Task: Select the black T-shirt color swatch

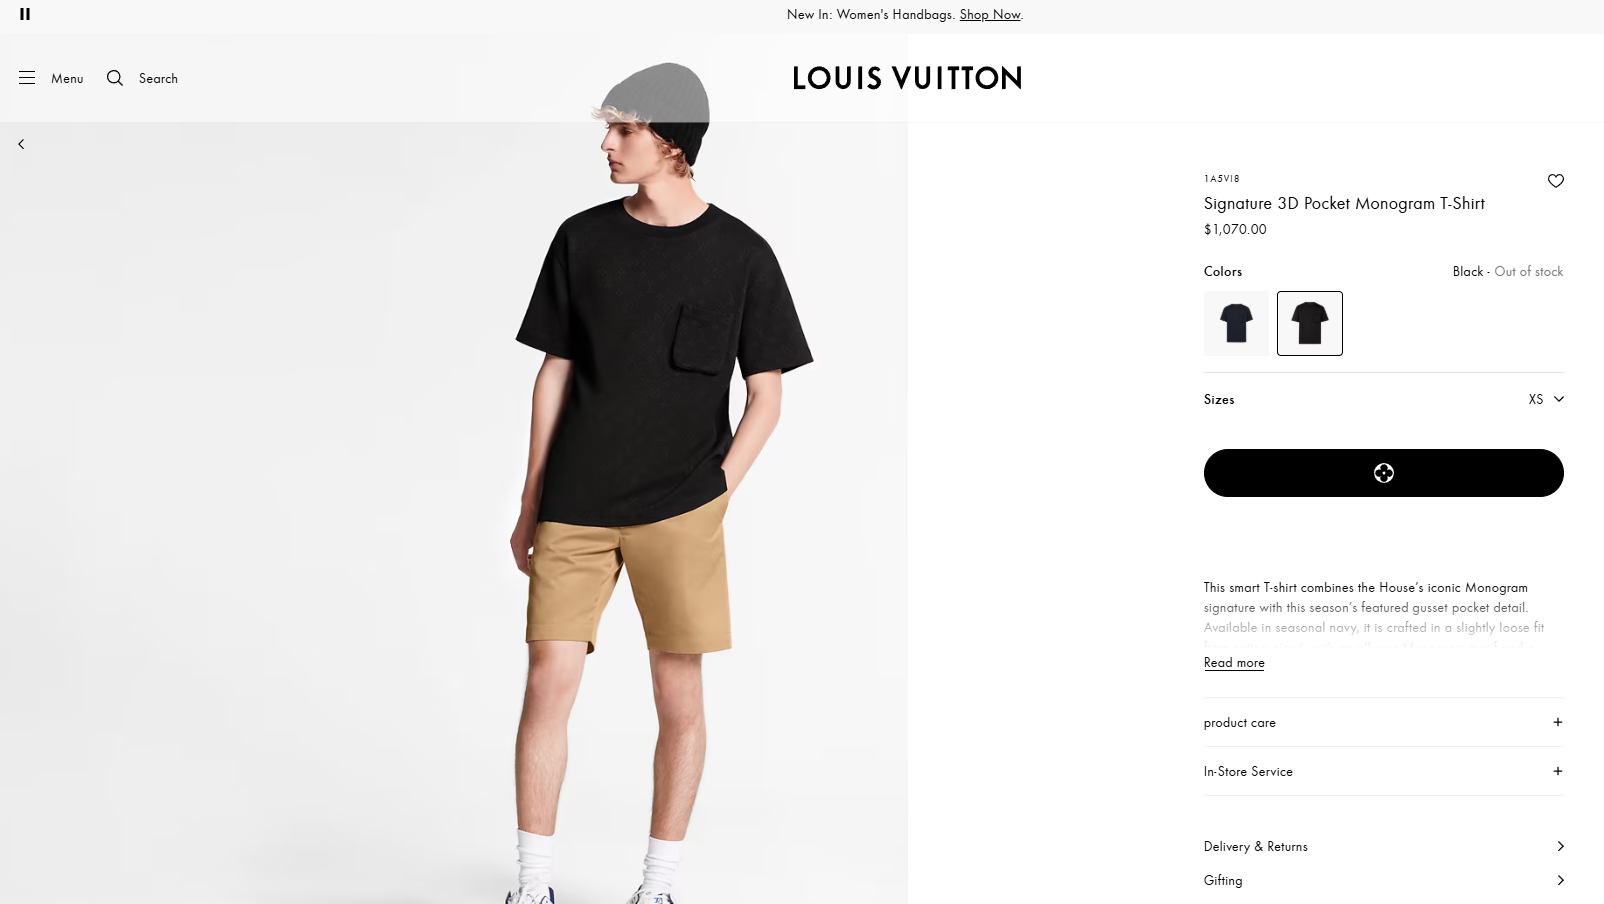Action: [x=1309, y=323]
